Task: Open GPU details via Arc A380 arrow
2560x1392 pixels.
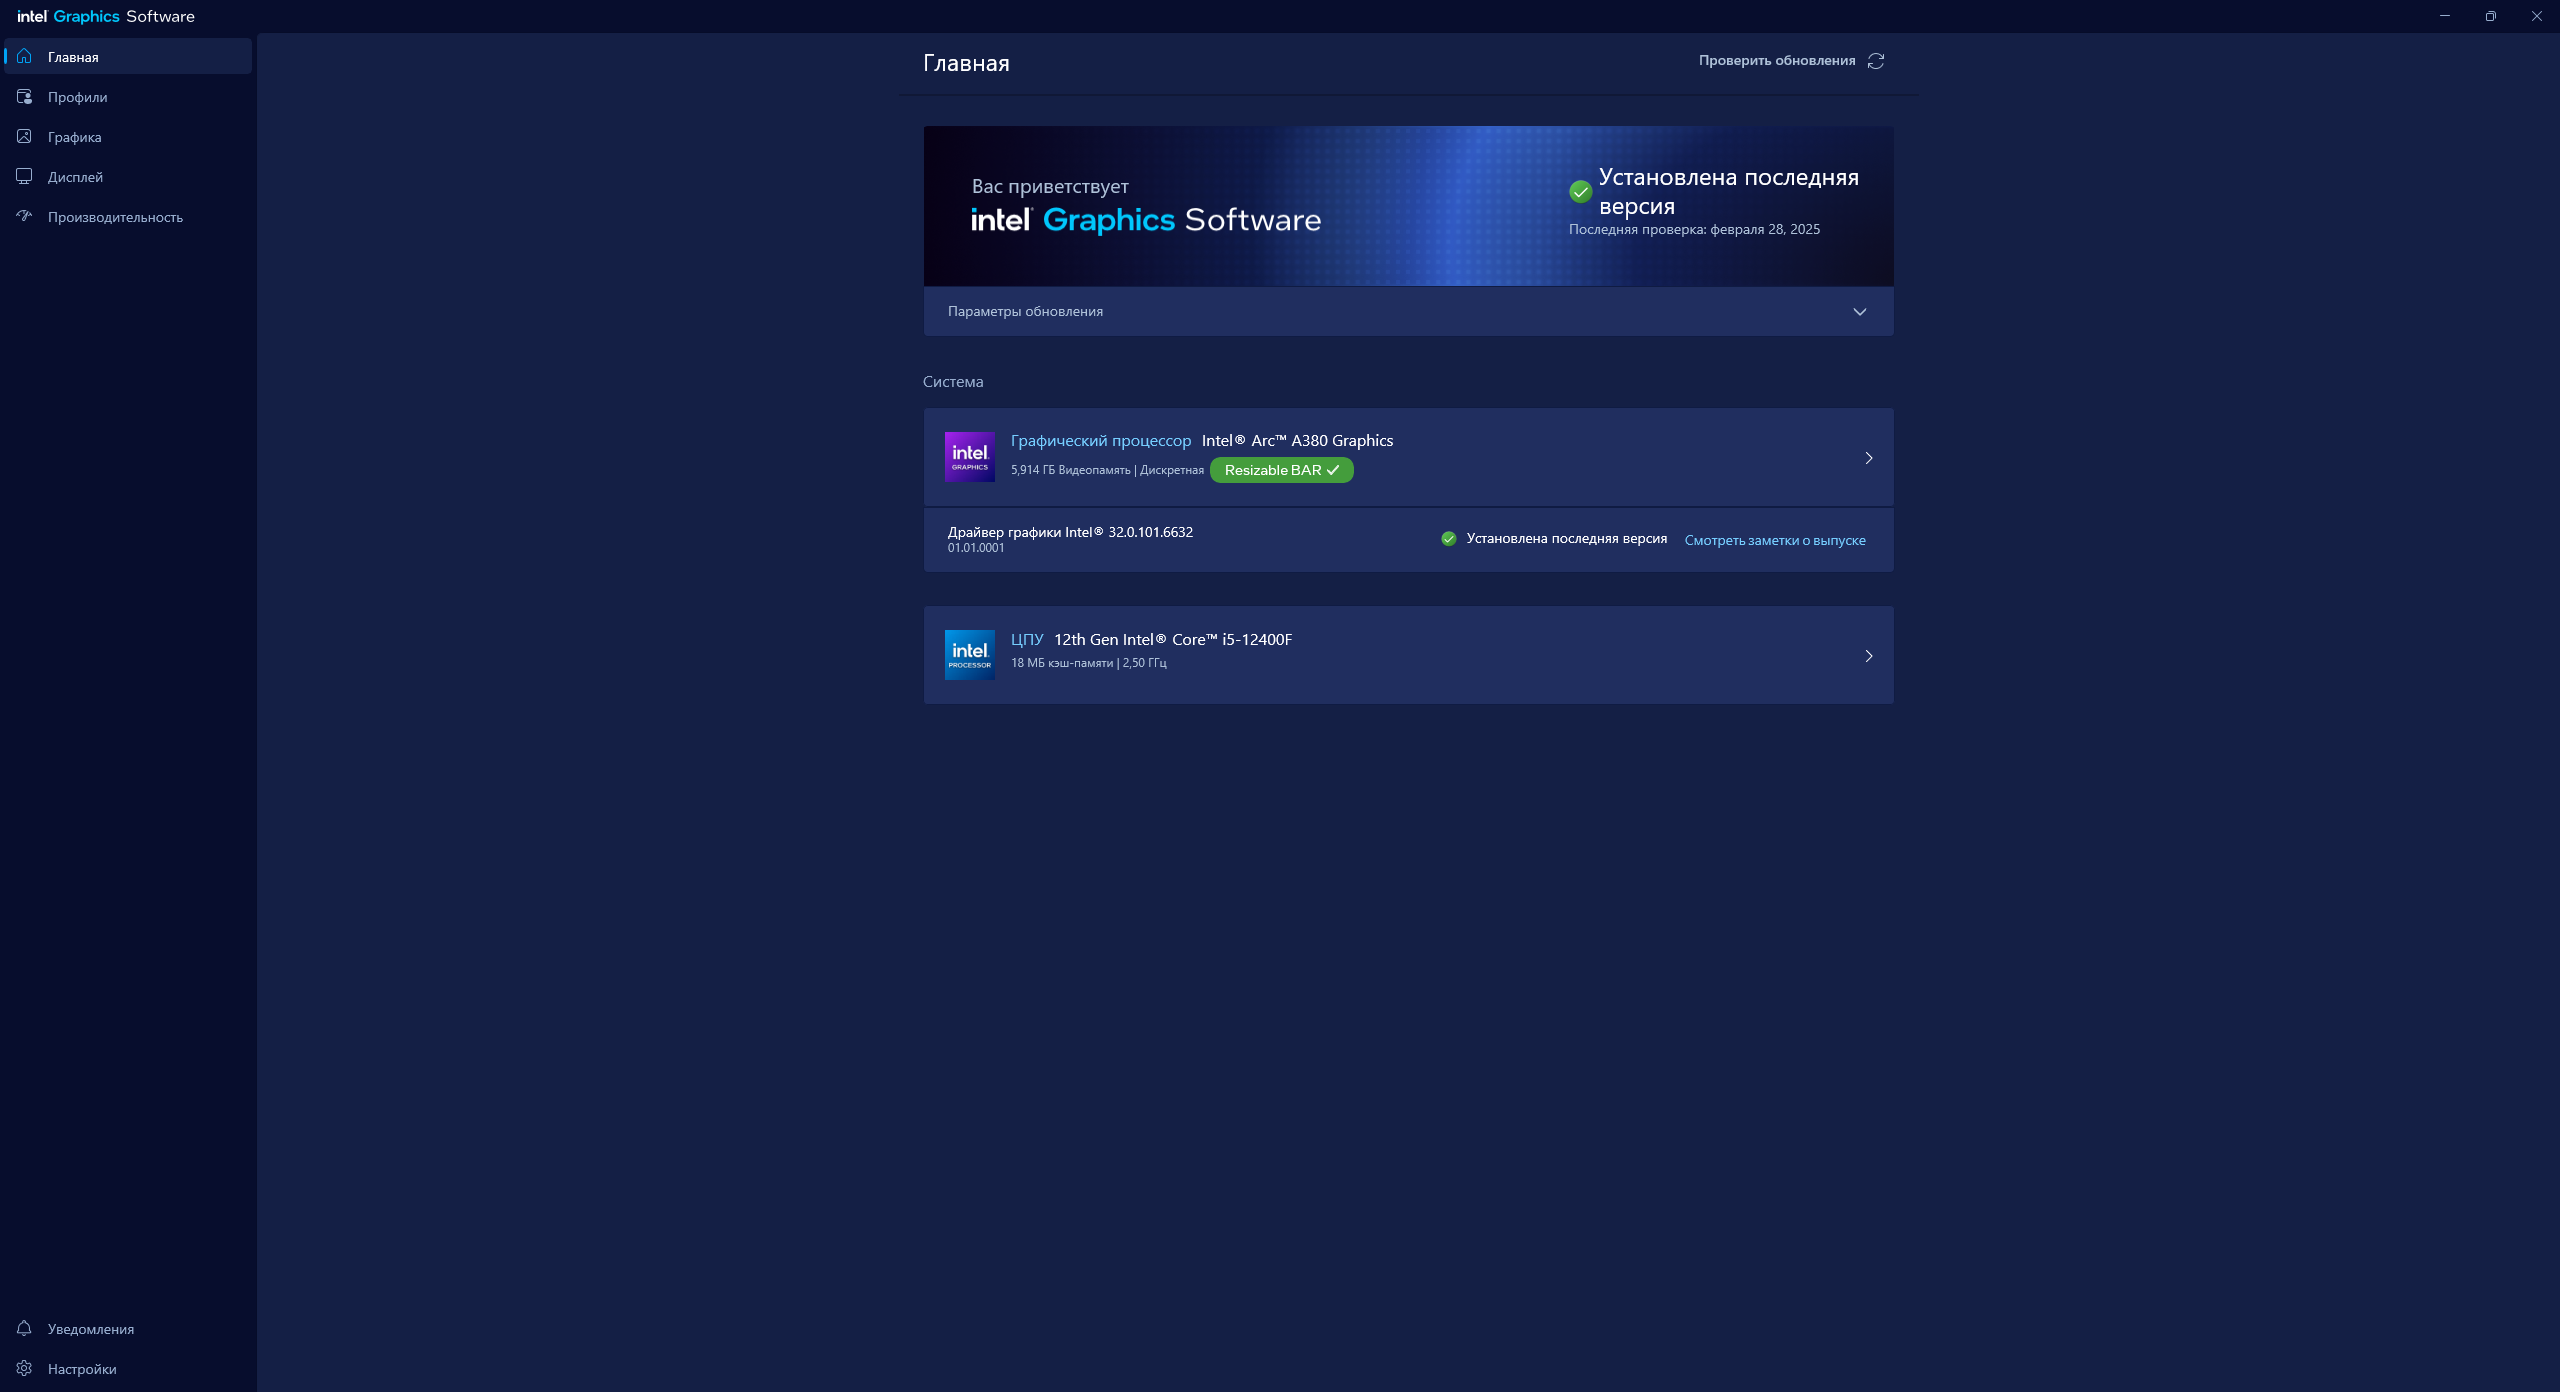Action: pos(1868,458)
